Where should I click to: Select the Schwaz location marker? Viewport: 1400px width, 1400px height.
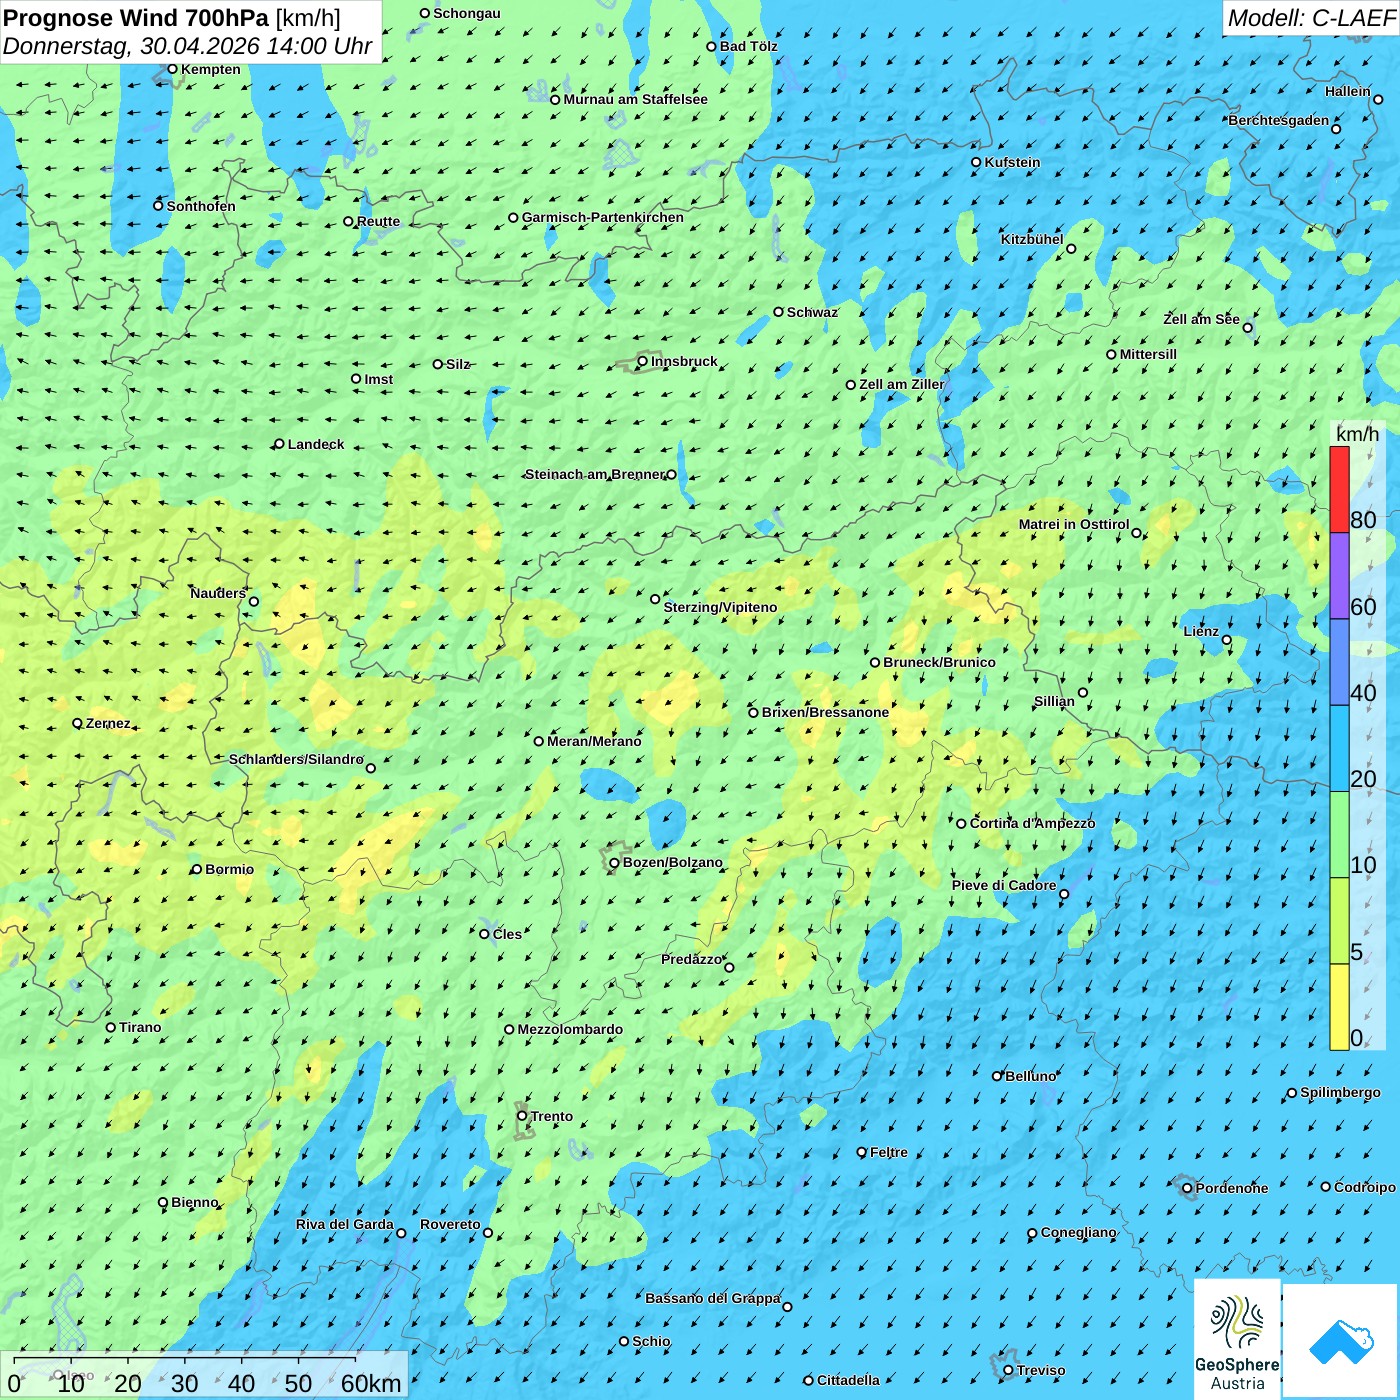tap(778, 312)
